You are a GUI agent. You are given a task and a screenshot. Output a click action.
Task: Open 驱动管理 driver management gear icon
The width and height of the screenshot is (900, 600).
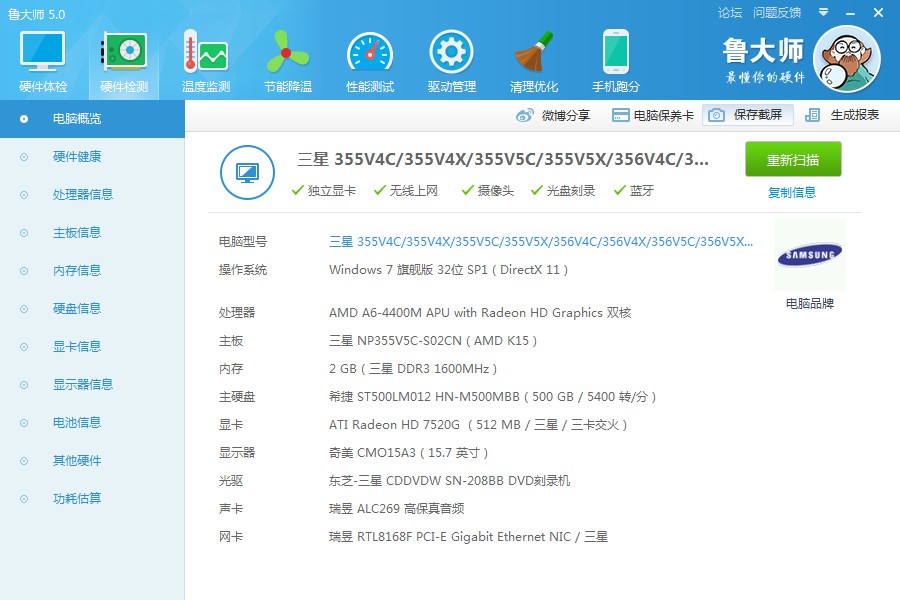tap(451, 60)
